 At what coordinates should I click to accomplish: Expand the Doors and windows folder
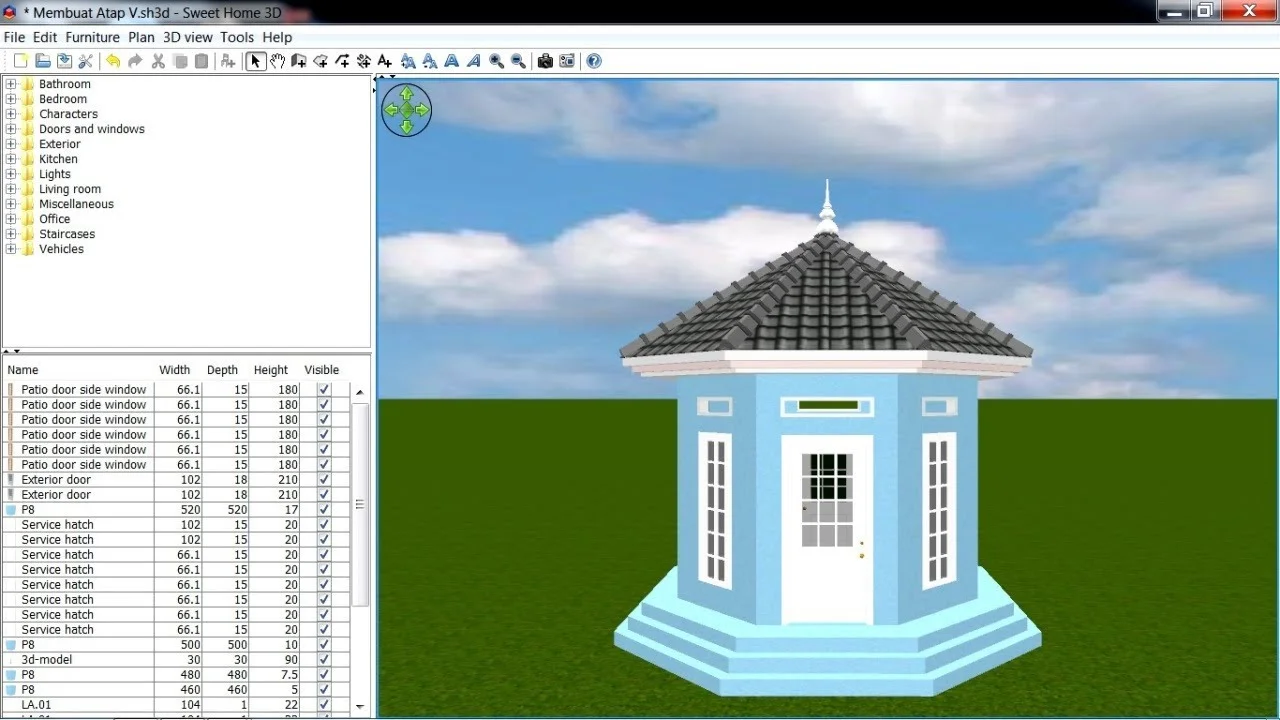tap(11, 129)
